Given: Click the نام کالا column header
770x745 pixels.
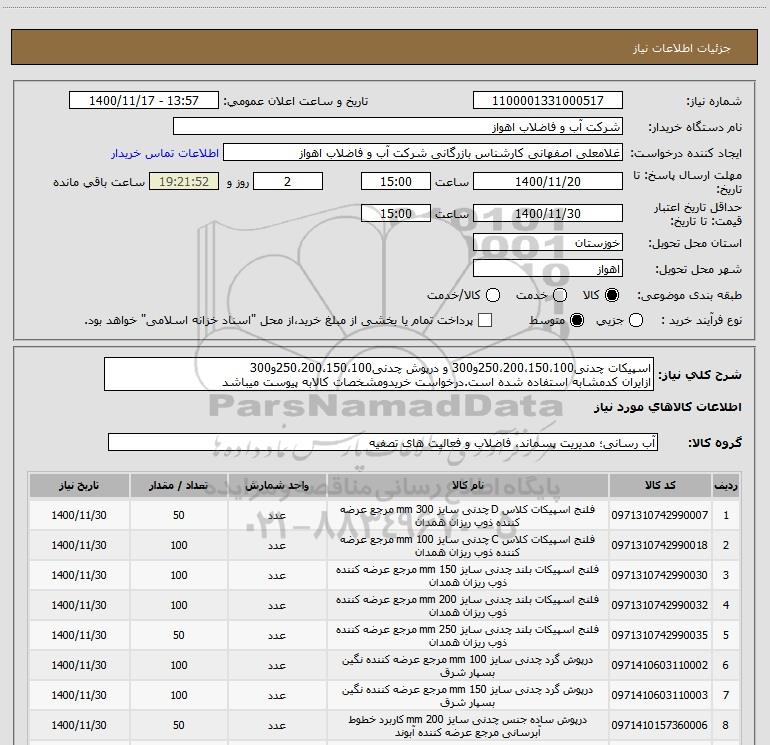Looking at the screenshot, I should [x=468, y=486].
